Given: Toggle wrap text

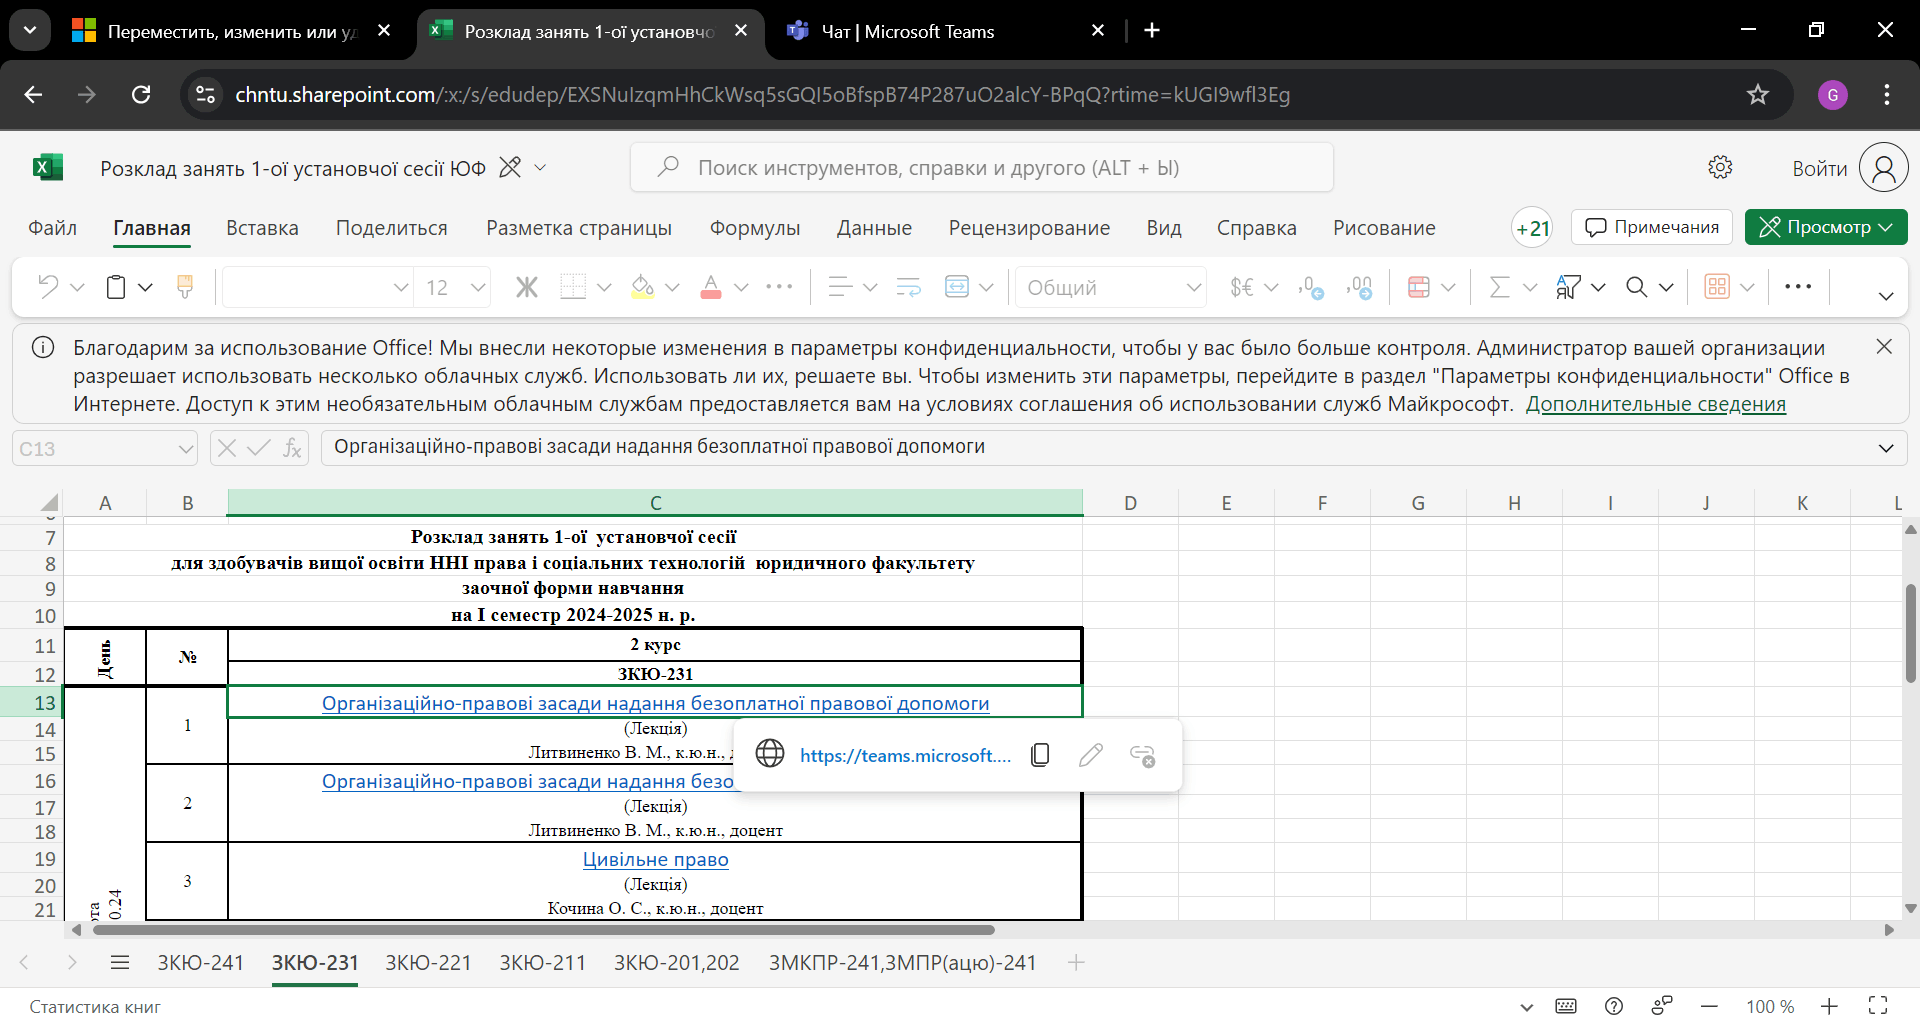Looking at the screenshot, I should tap(909, 287).
